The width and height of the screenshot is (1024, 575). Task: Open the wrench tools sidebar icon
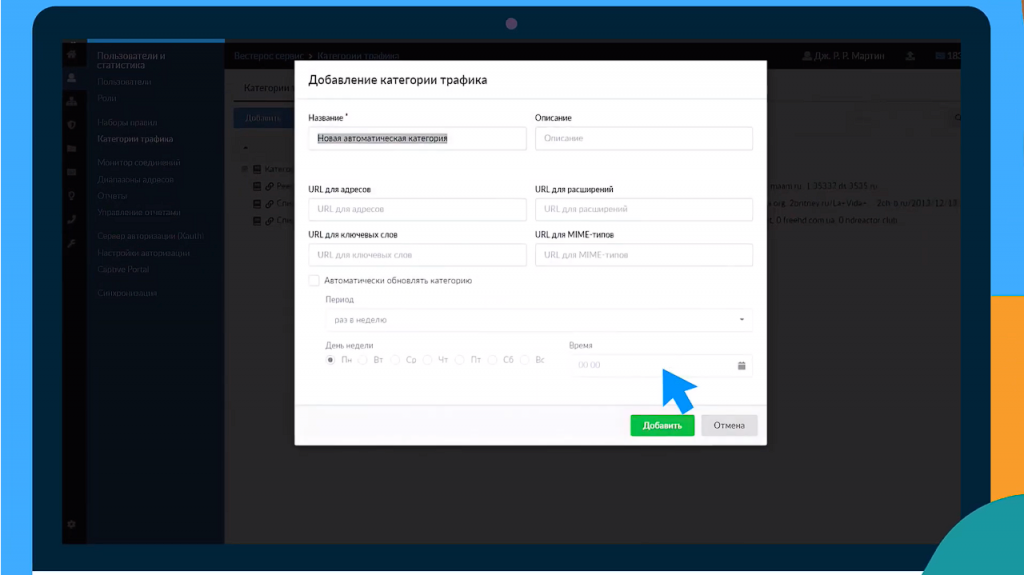(x=72, y=243)
